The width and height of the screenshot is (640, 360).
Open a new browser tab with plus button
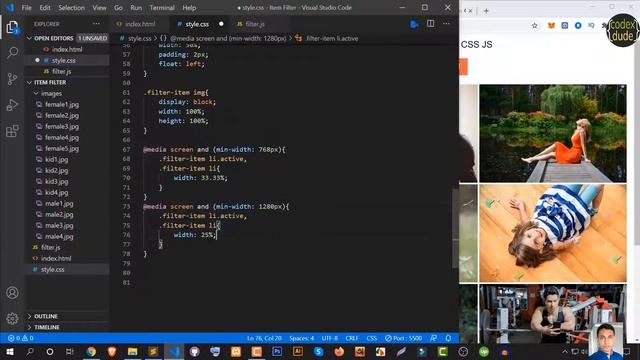click(486, 11)
